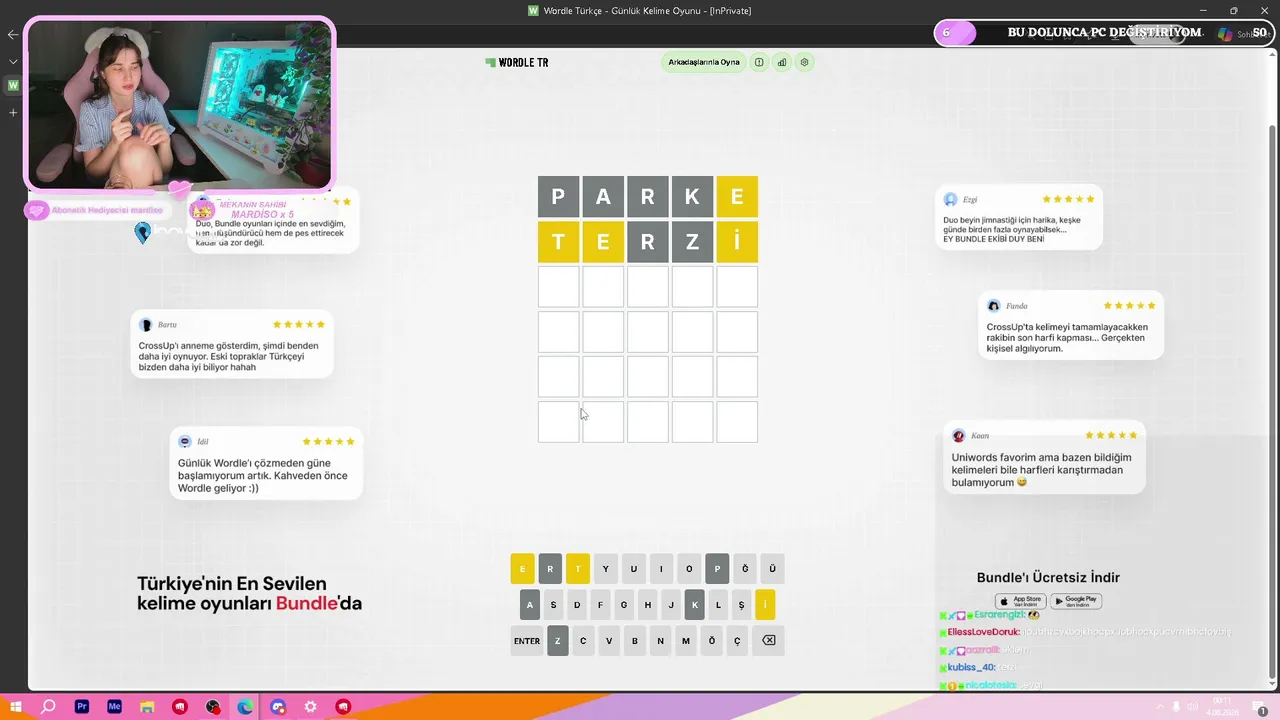Click the gray K key on the keyboard
This screenshot has height=720, width=1280.
coord(695,605)
